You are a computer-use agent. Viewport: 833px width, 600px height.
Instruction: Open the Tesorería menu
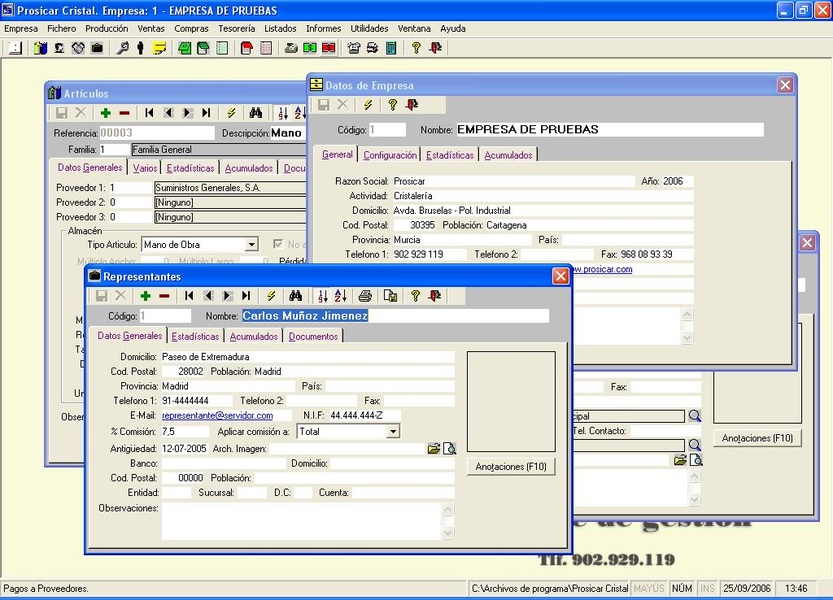(x=236, y=29)
